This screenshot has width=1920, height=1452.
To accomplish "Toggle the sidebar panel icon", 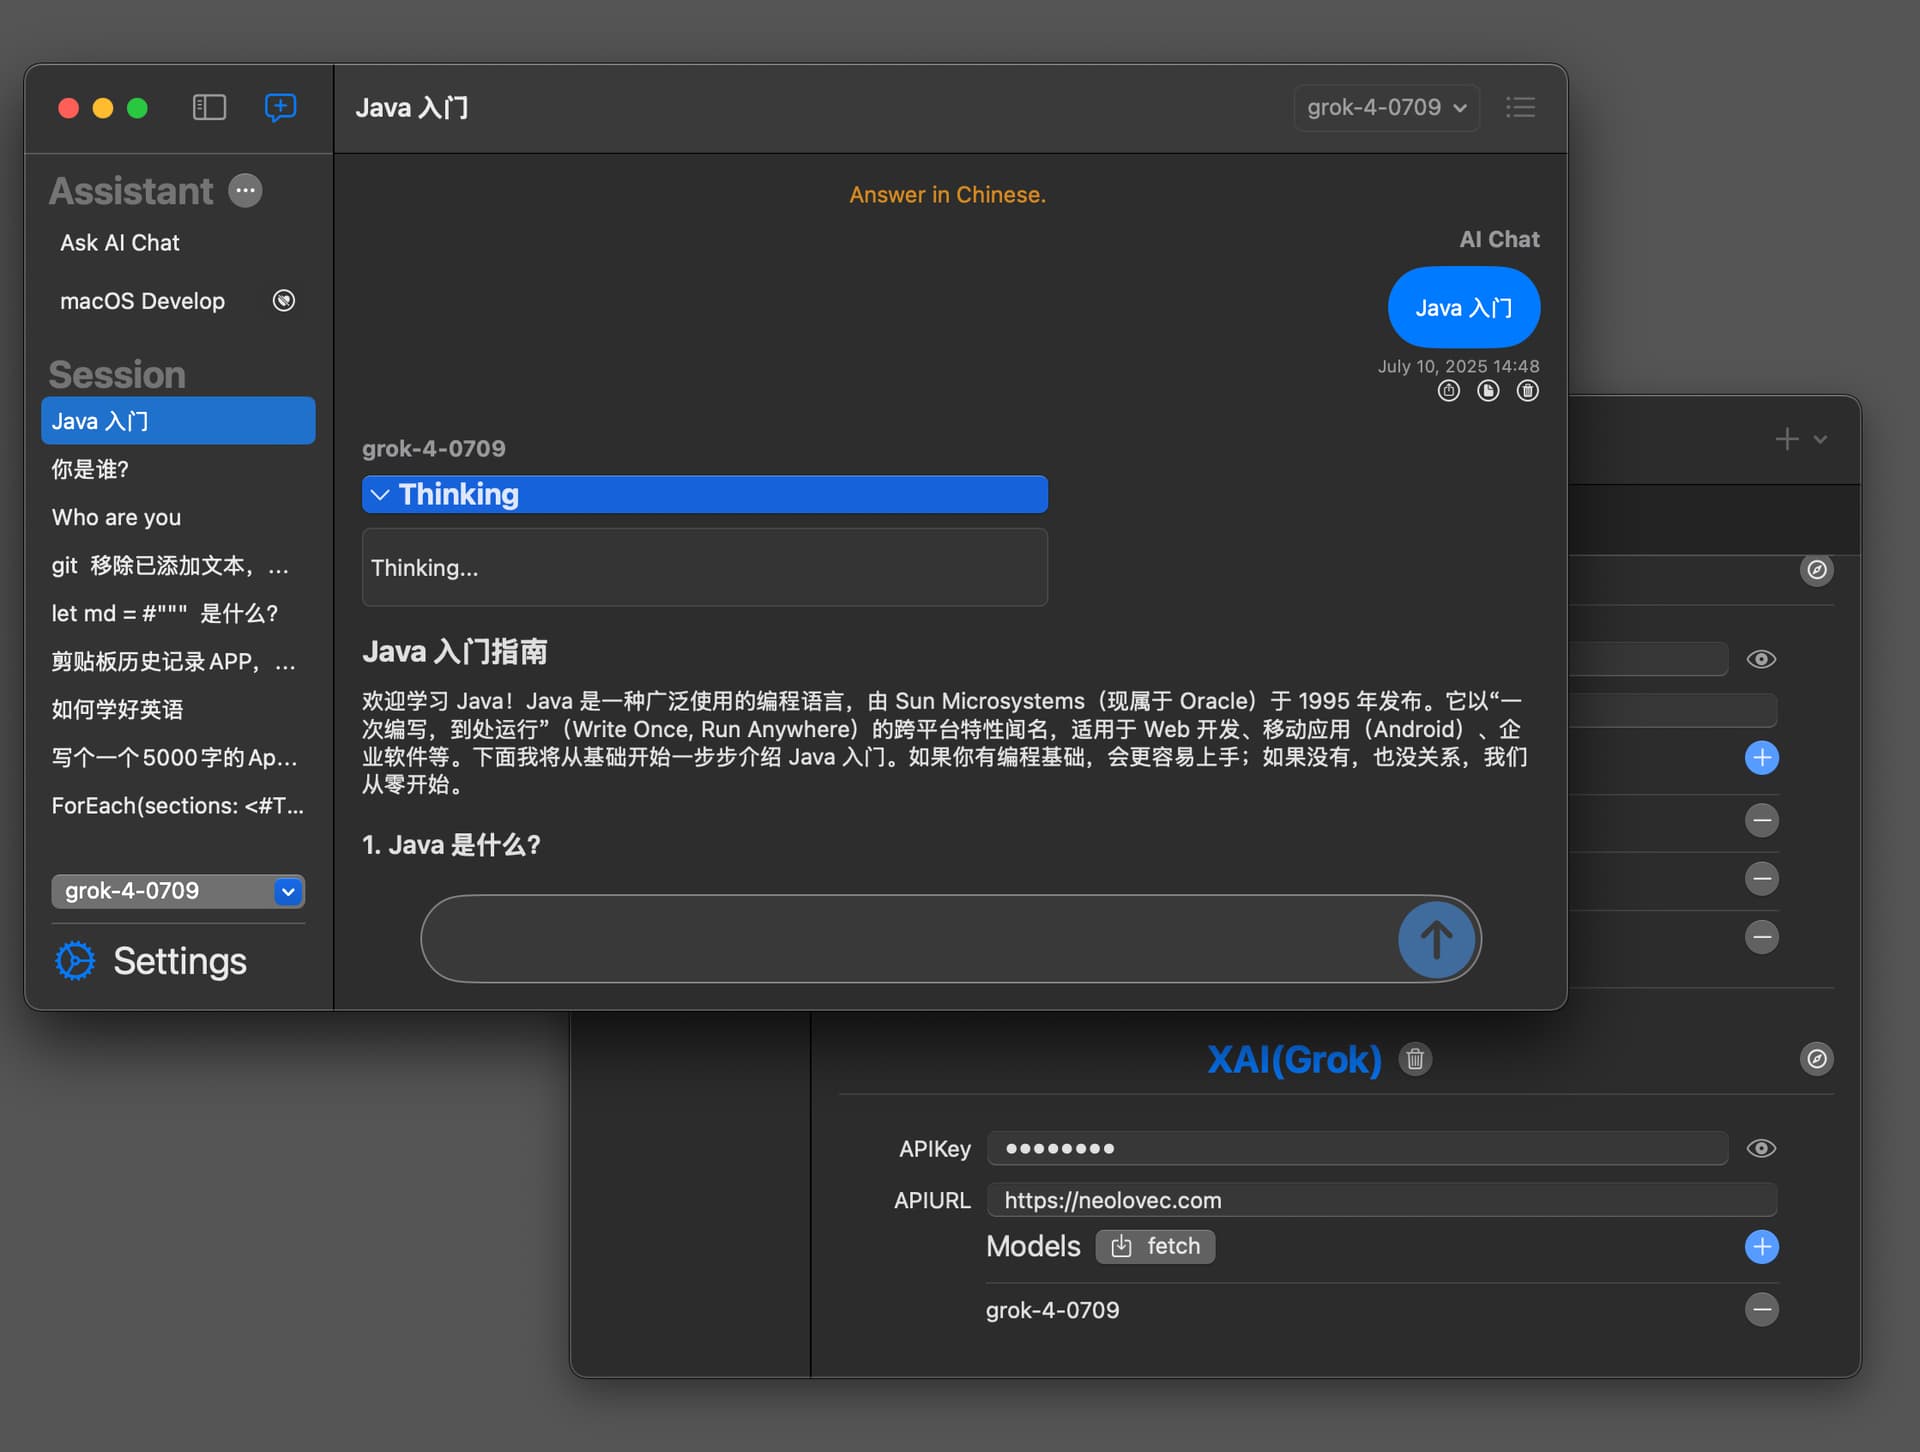I will [x=209, y=107].
